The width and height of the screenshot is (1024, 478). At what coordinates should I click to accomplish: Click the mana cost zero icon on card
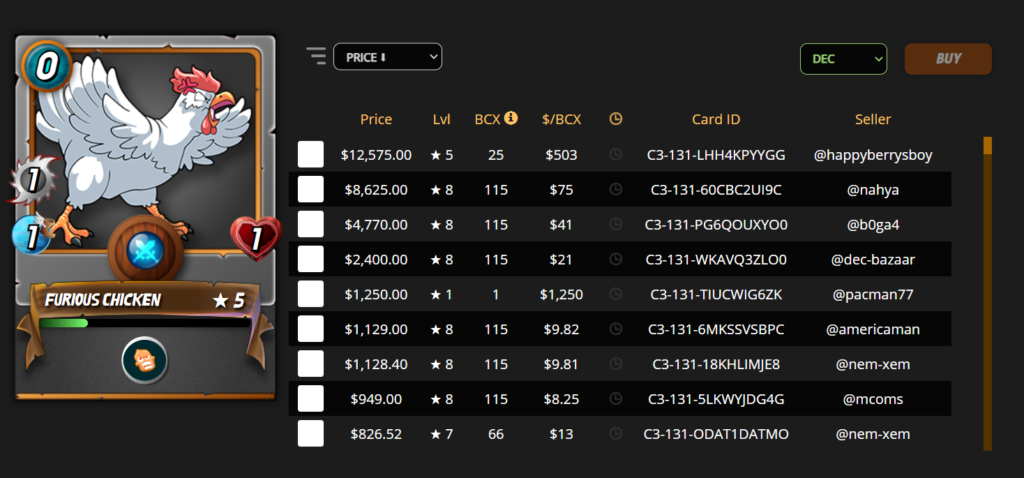[x=42, y=66]
